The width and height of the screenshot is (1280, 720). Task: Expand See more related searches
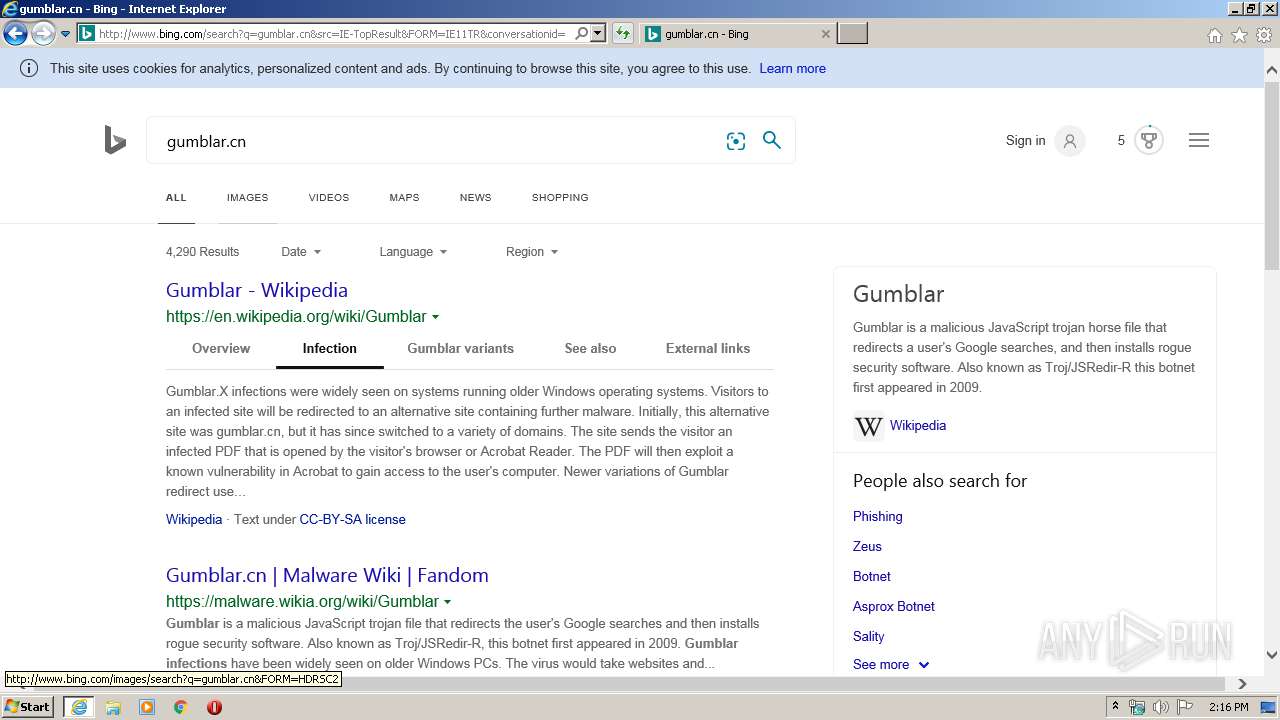pyautogui.click(x=891, y=664)
